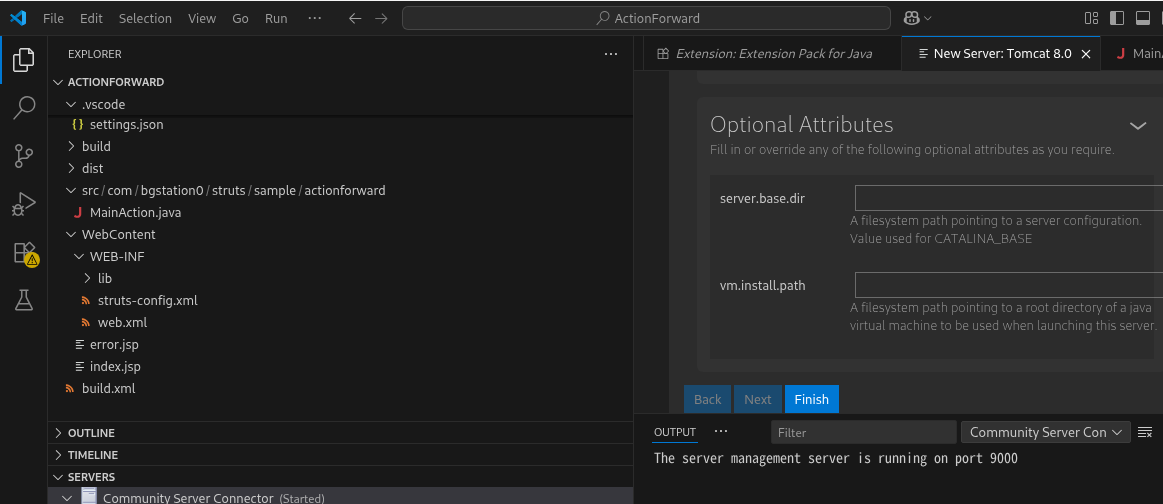Collapse the src/com/bgstation0 folder path
1163x504 pixels.
click(71, 190)
